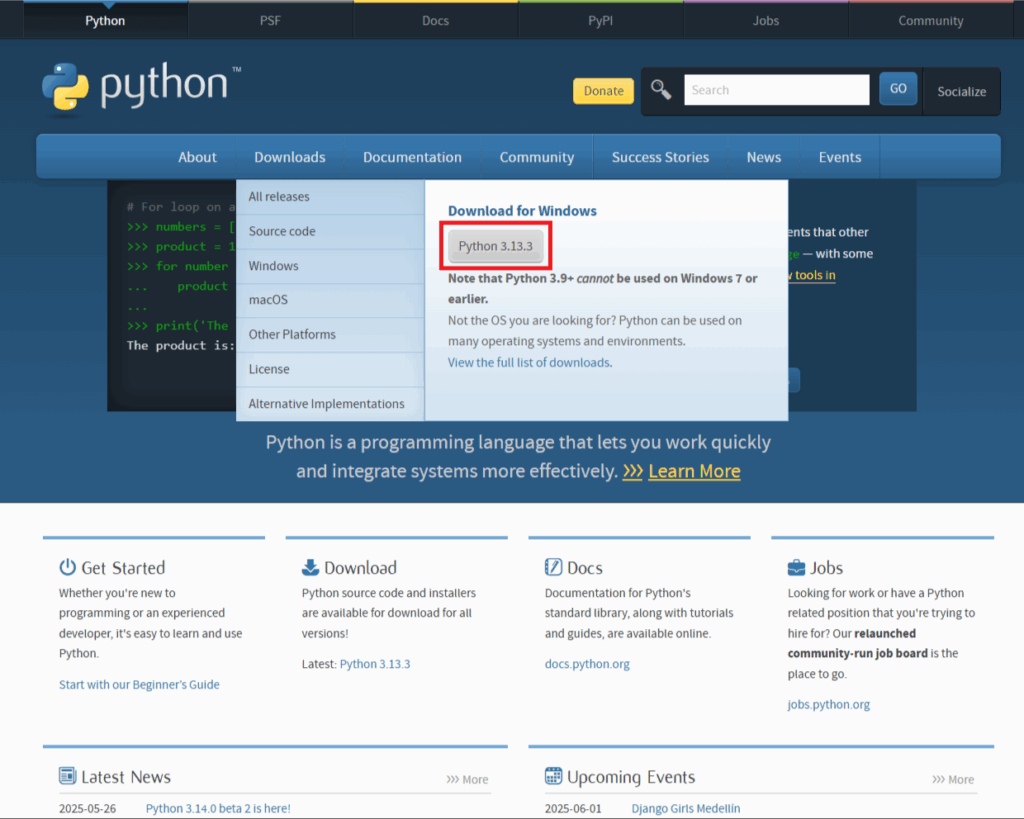The height and width of the screenshot is (819, 1024).
Task: Open License in Downloads menu
Action: click(330, 369)
